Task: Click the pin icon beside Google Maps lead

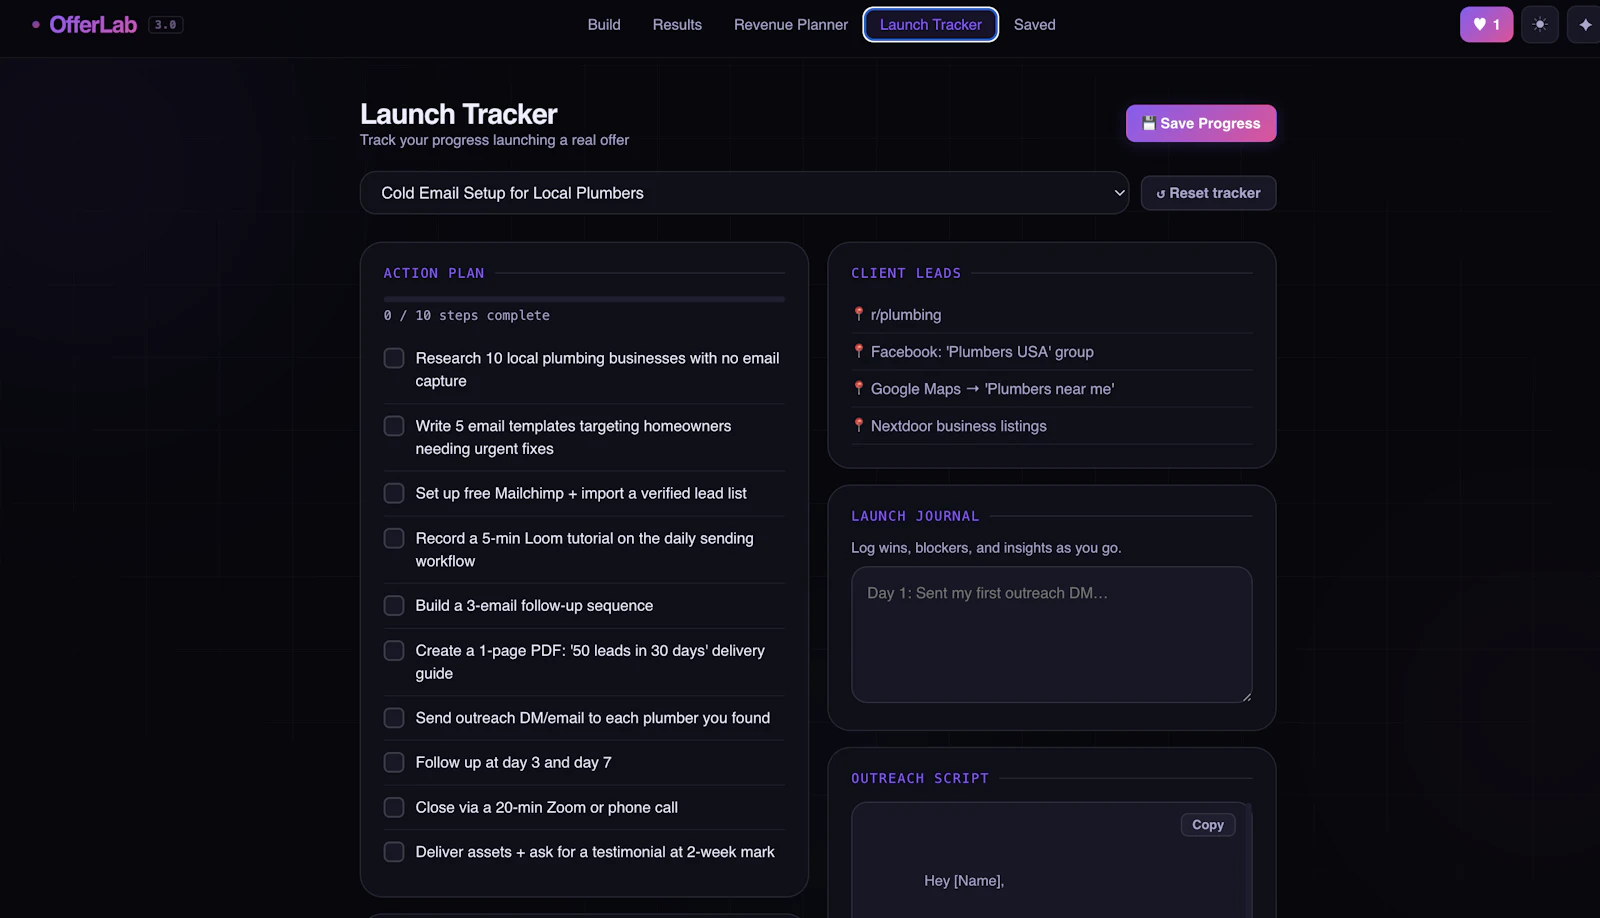Action: point(858,388)
